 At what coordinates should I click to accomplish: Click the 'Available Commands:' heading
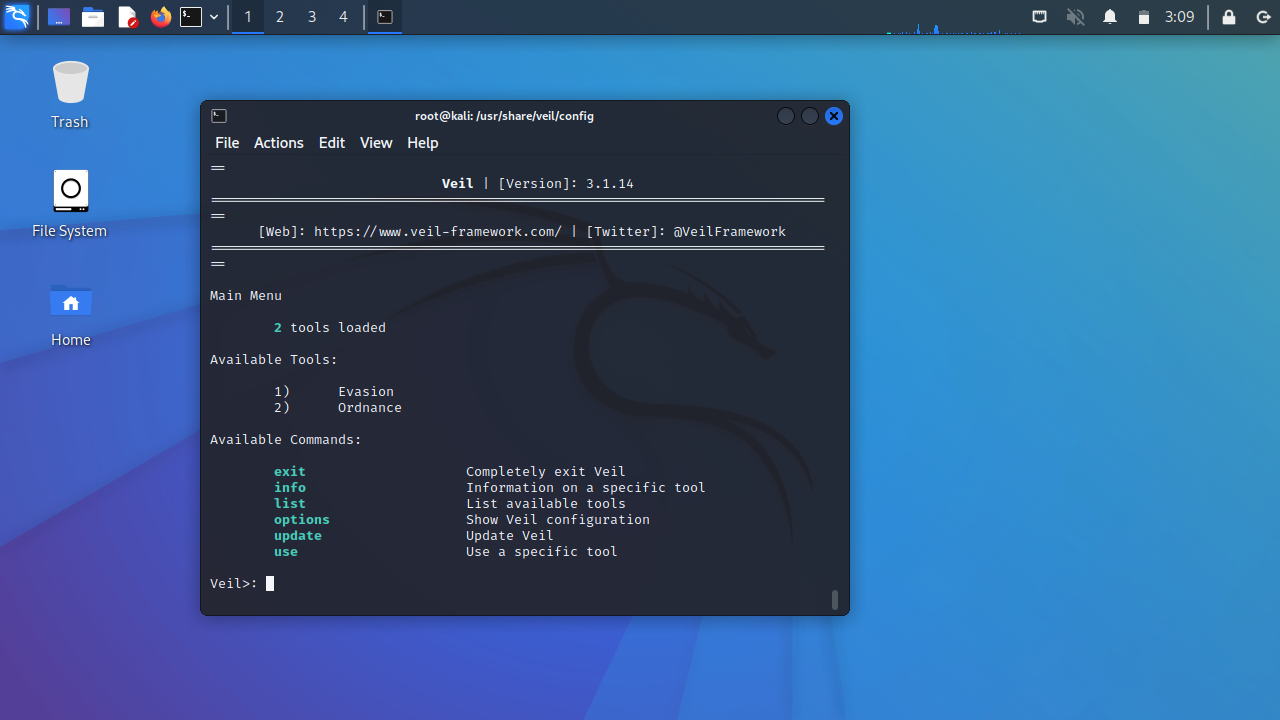point(286,440)
